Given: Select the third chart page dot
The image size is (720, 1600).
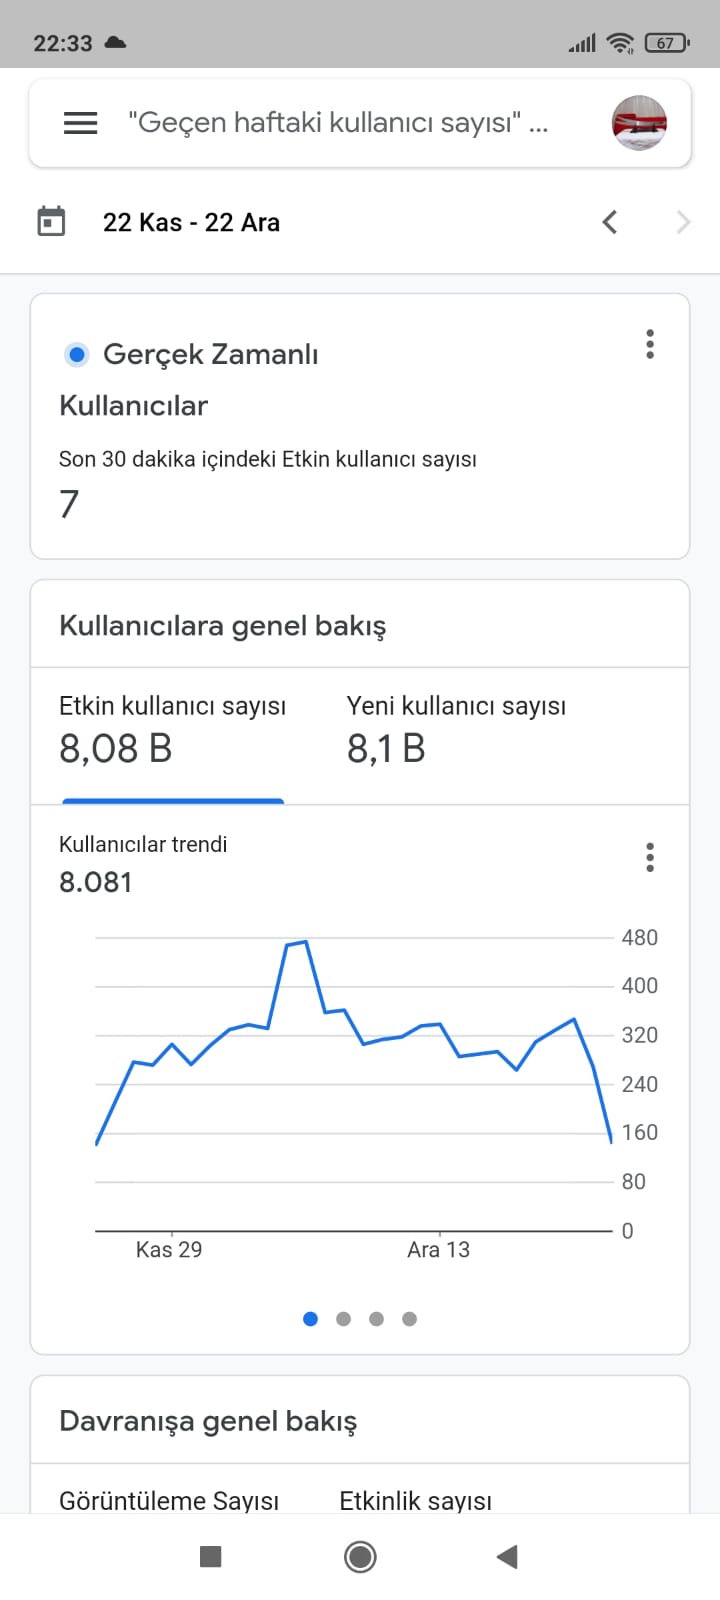Looking at the screenshot, I should tap(376, 1319).
